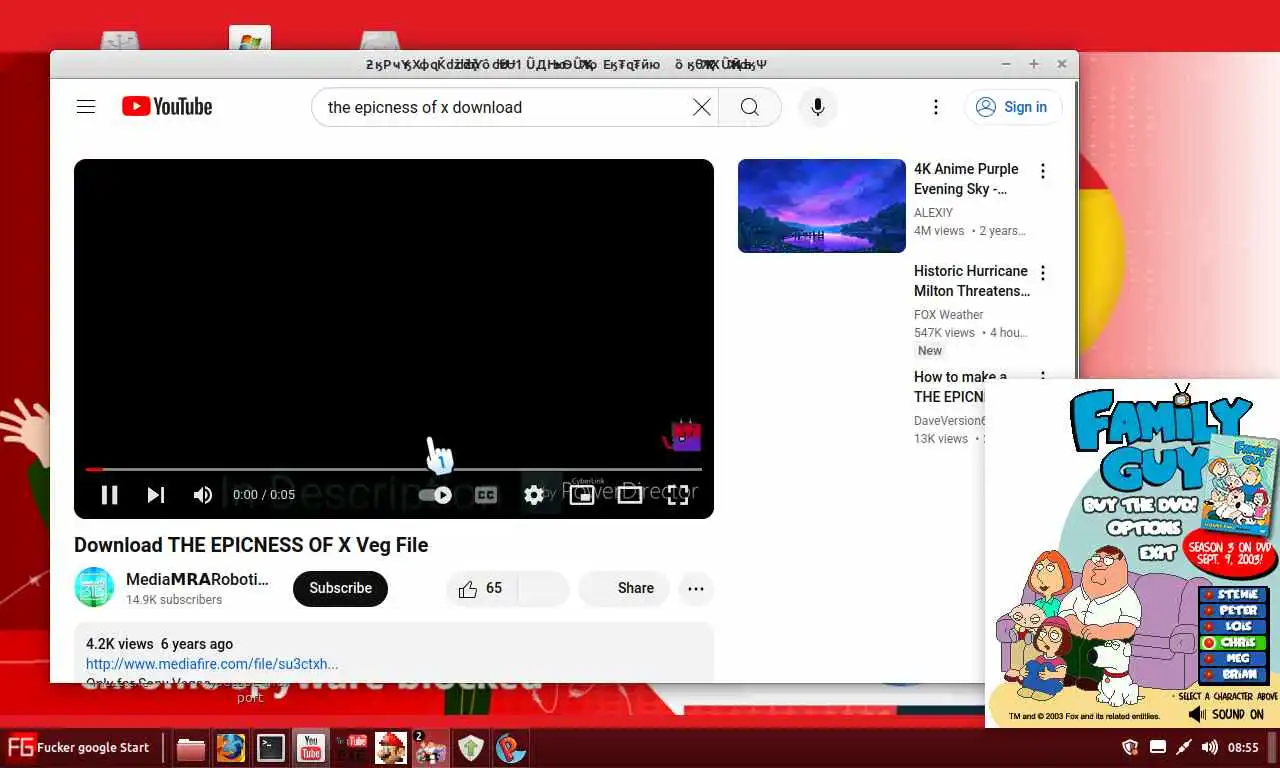Toggle the autoplay switch in the player
This screenshot has width=1280, height=768.
436,495
